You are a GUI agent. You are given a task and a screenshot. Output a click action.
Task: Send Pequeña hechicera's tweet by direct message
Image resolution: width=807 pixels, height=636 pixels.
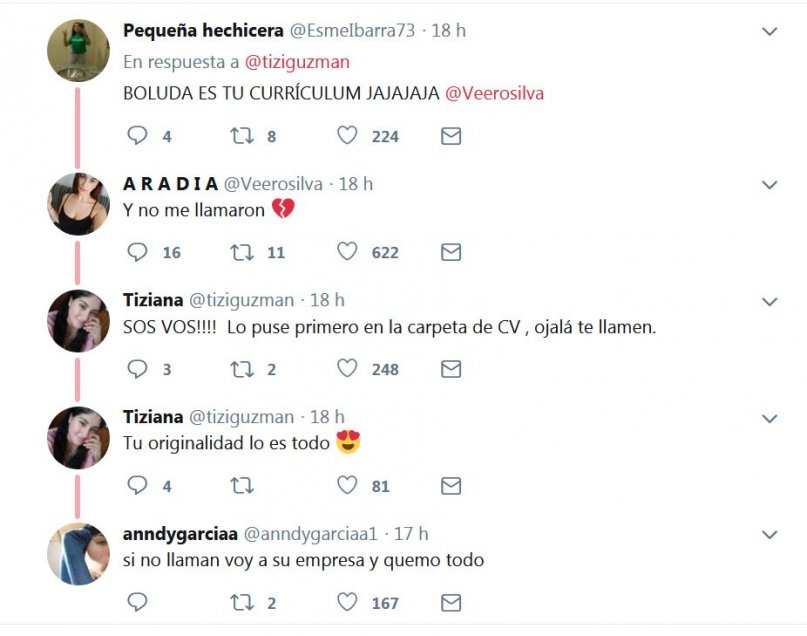coord(451,136)
